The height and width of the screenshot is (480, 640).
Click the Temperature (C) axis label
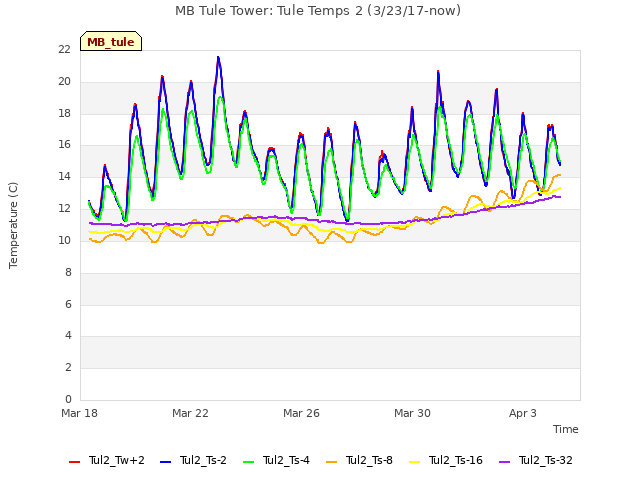[13, 225]
